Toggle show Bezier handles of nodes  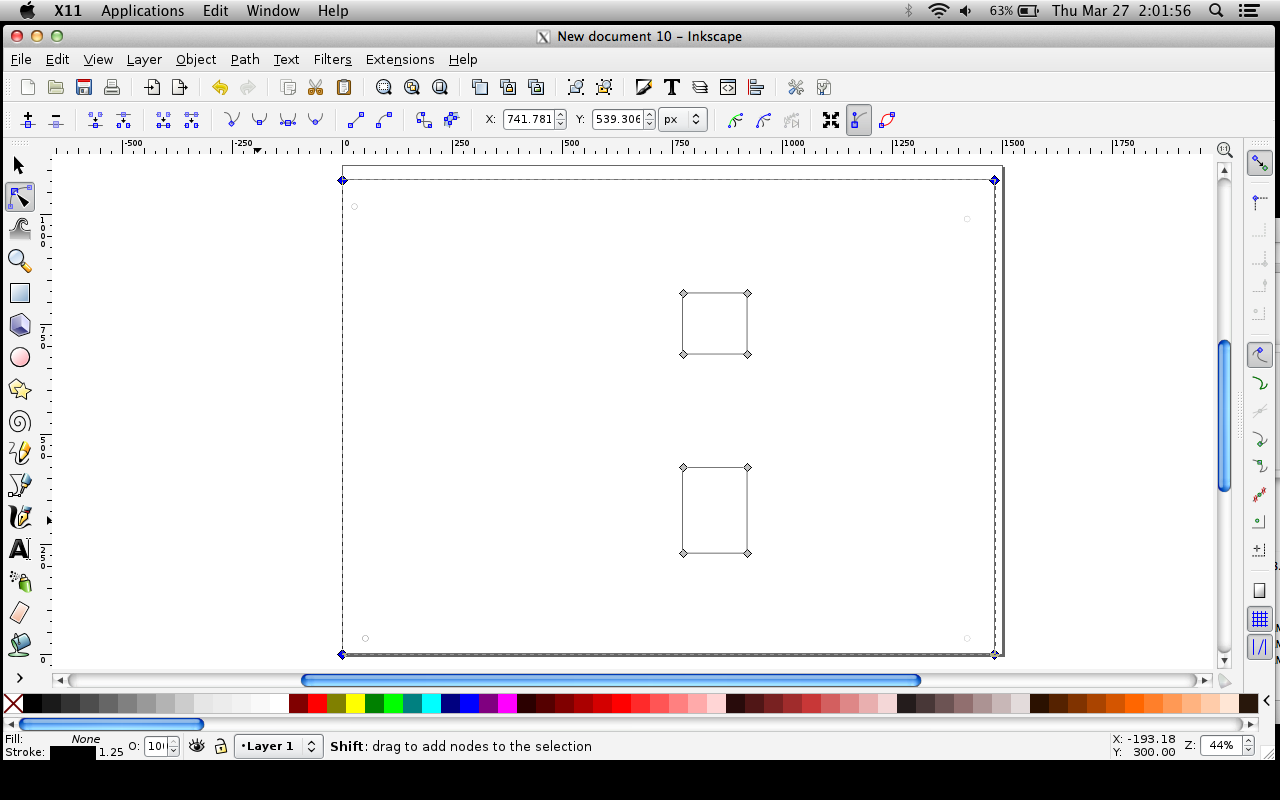tap(858, 120)
